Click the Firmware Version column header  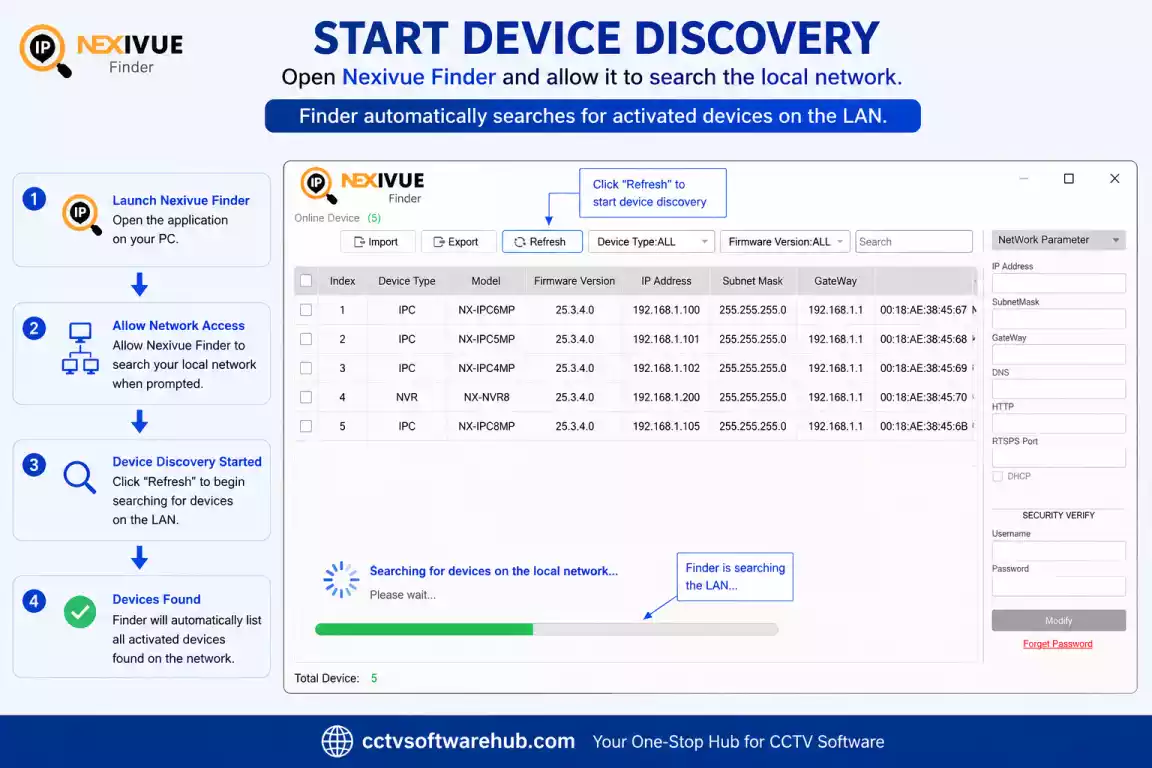[575, 281]
